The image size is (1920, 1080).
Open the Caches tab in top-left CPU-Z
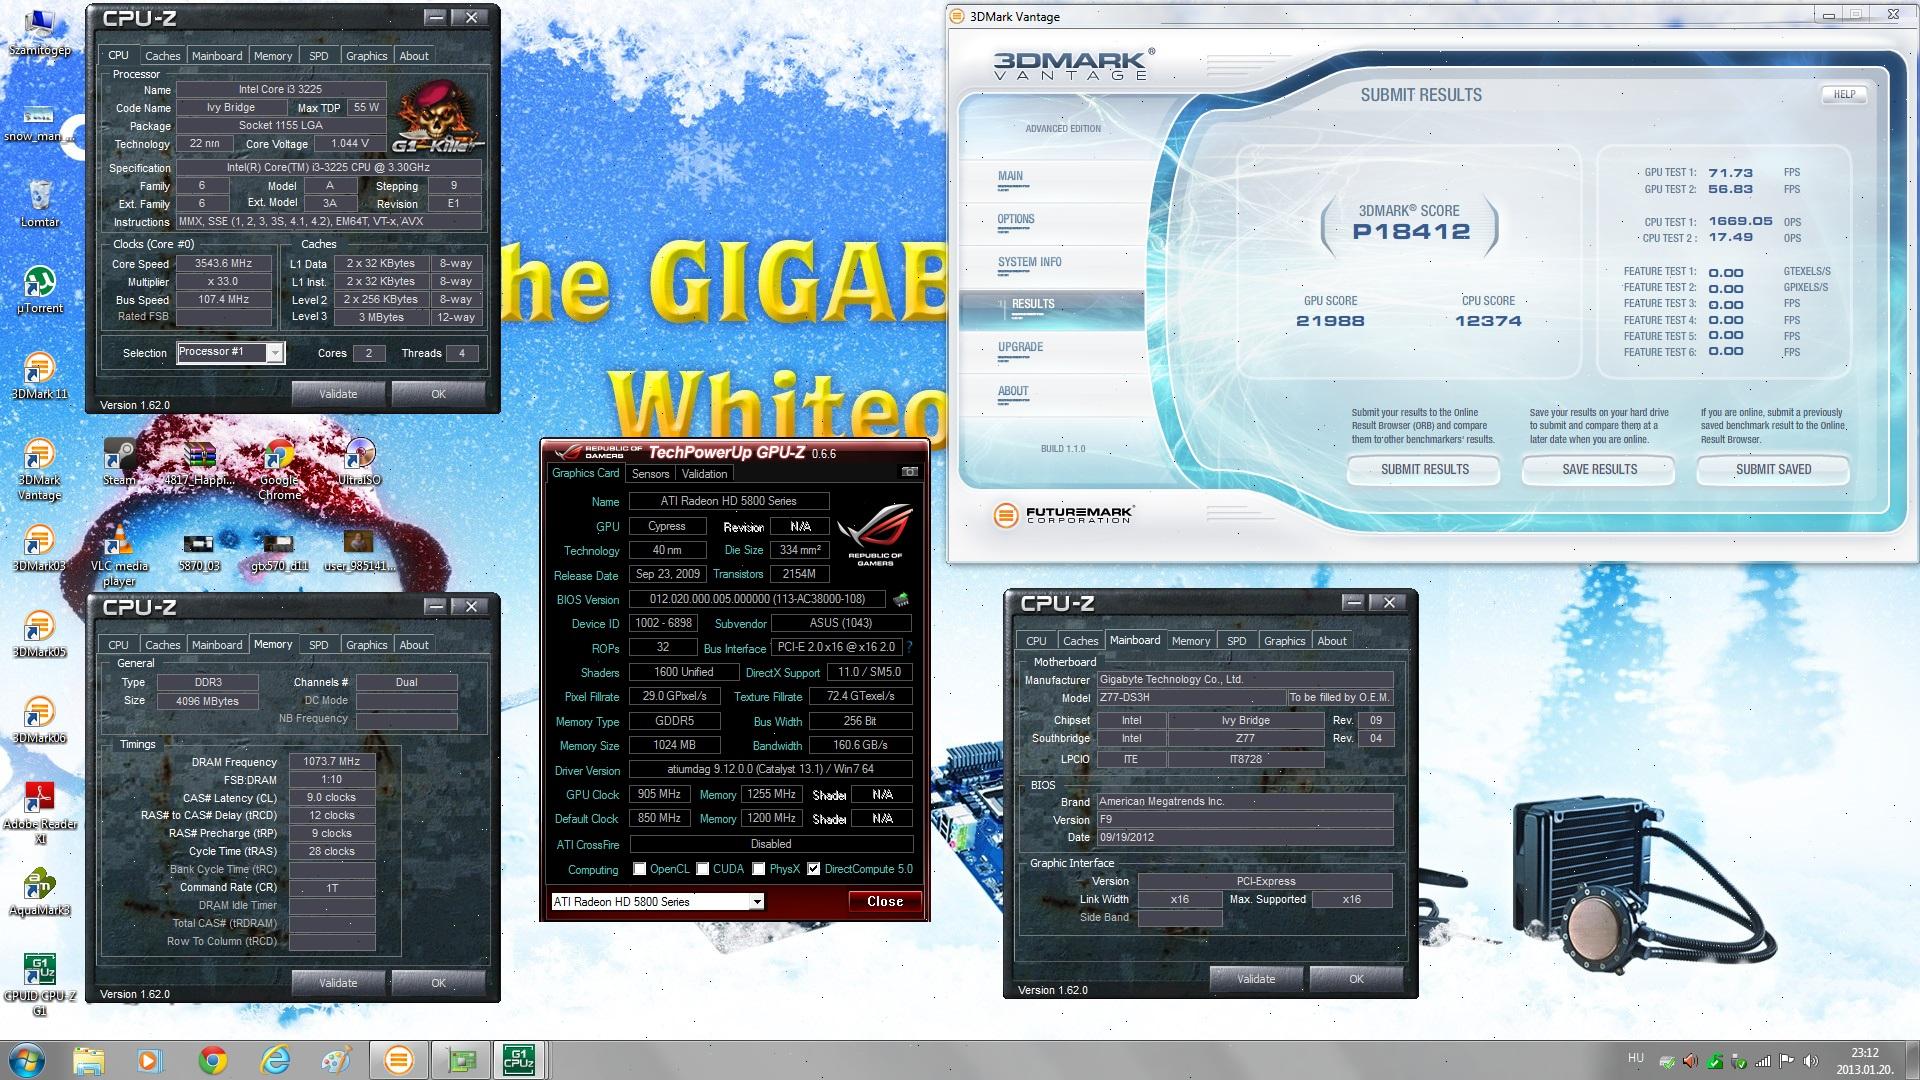(x=162, y=56)
